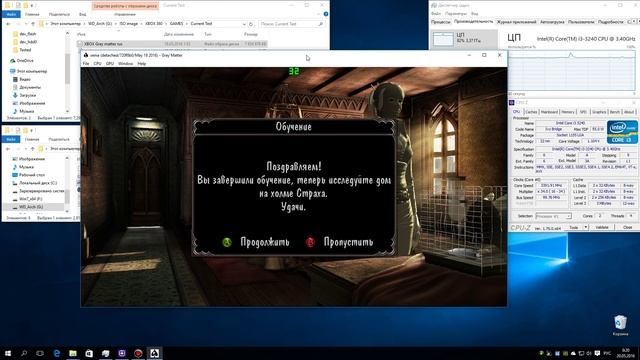Open the CPU menu in Xenia window
640x360 pixels.
(x=97, y=64)
